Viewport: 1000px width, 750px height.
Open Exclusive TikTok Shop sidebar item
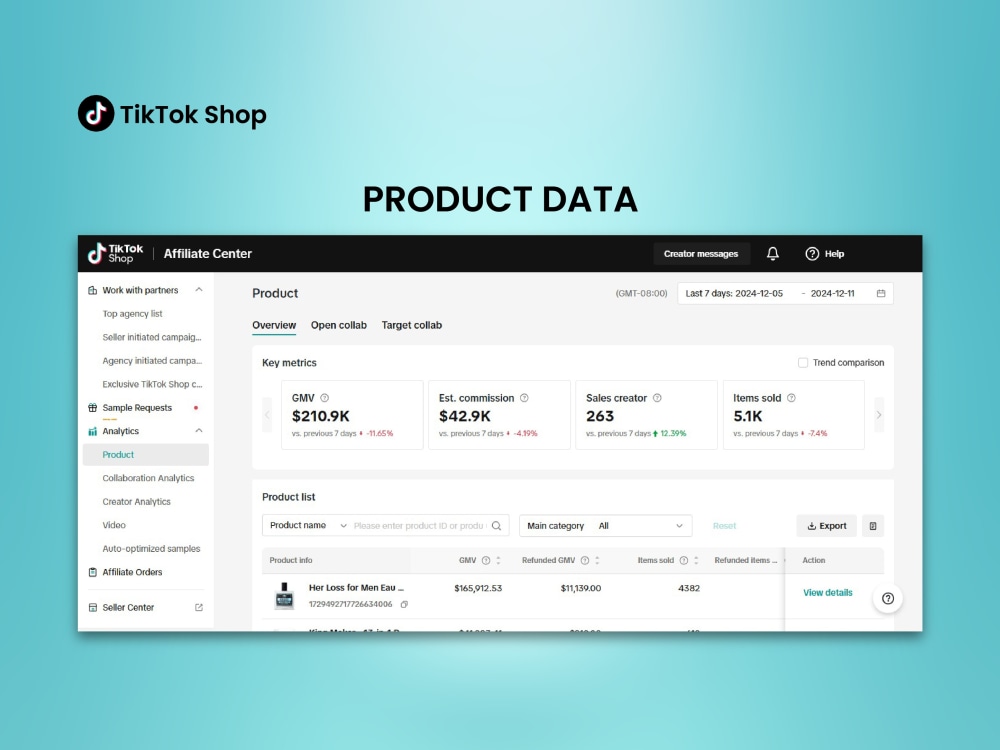(x=152, y=385)
